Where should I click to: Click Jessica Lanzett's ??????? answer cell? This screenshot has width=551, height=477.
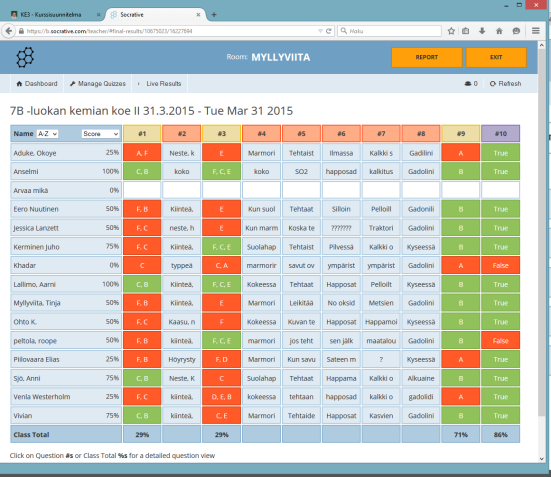341,228
